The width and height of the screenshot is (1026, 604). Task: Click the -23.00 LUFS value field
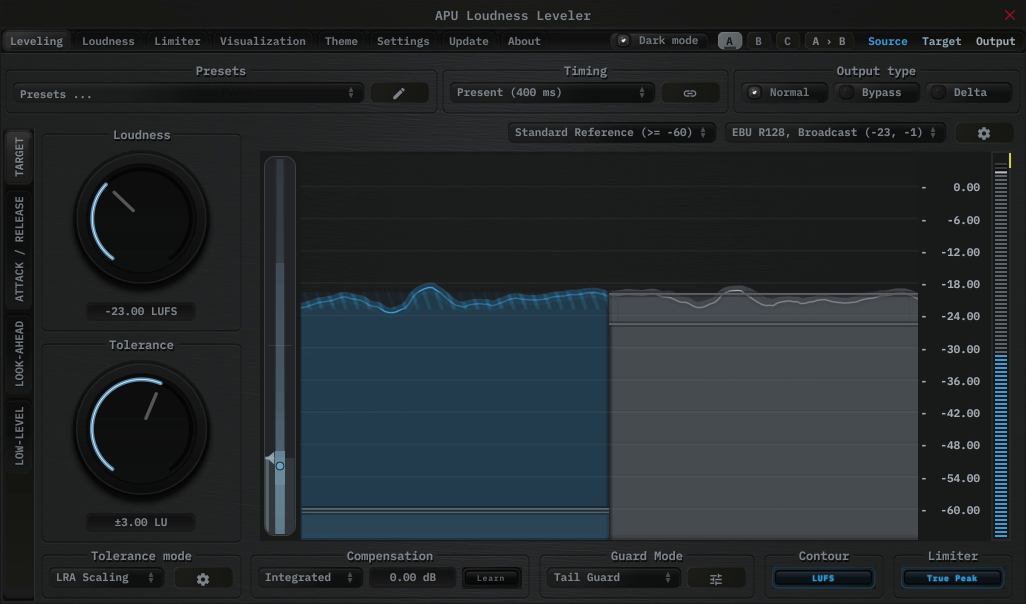[x=141, y=311]
